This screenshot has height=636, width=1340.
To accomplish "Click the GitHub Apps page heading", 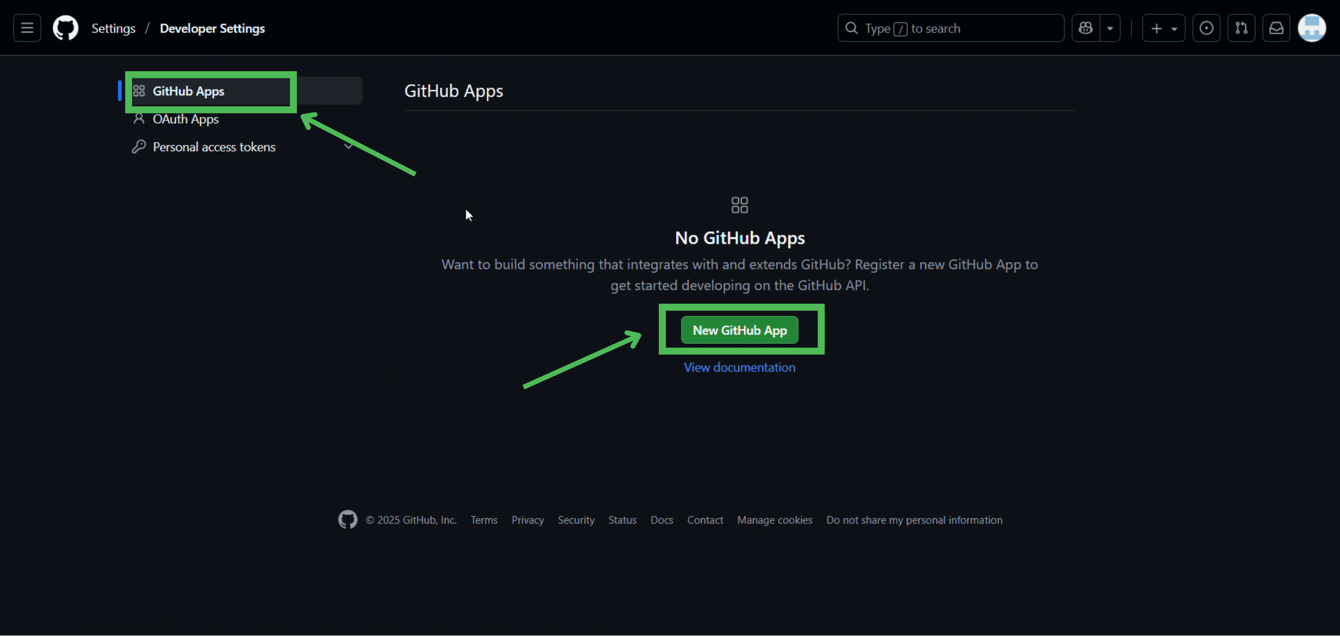I will coord(454,91).
